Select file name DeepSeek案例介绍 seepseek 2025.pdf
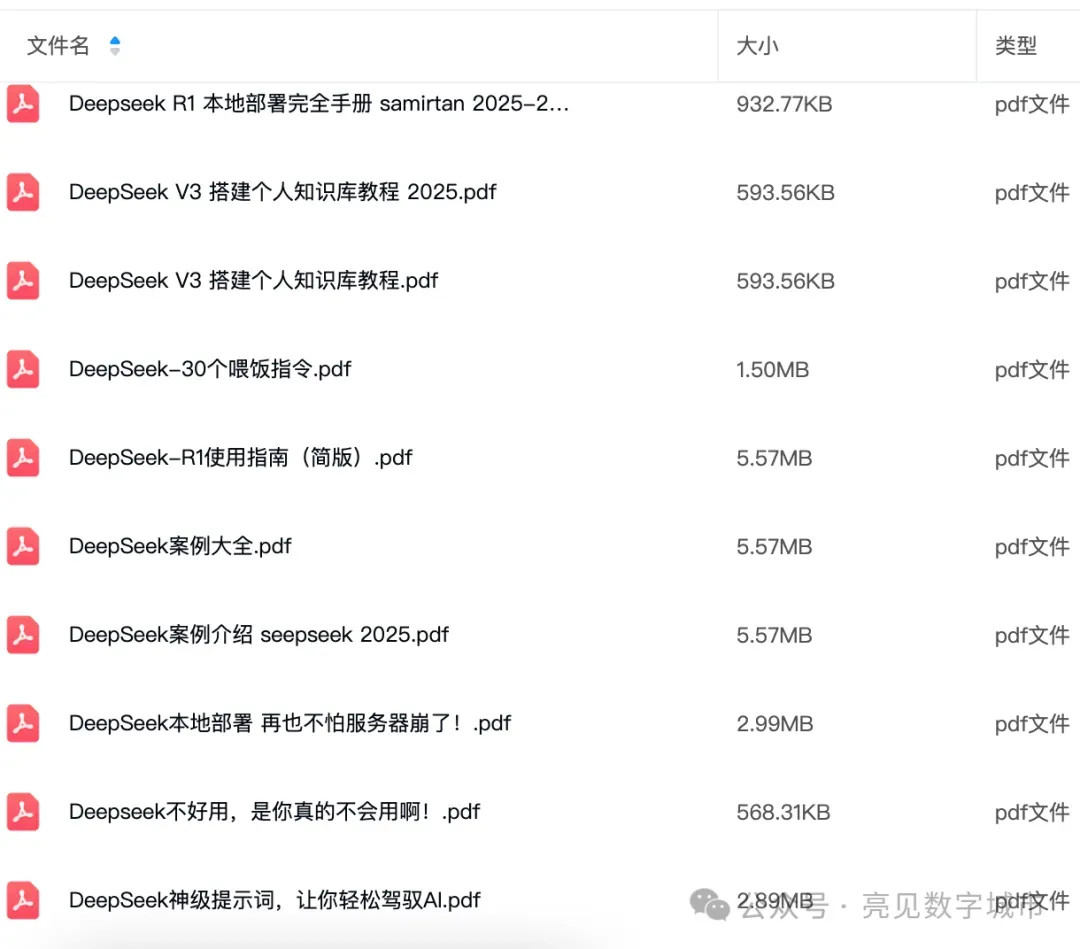Viewport: 1080px width, 949px height. point(259,634)
